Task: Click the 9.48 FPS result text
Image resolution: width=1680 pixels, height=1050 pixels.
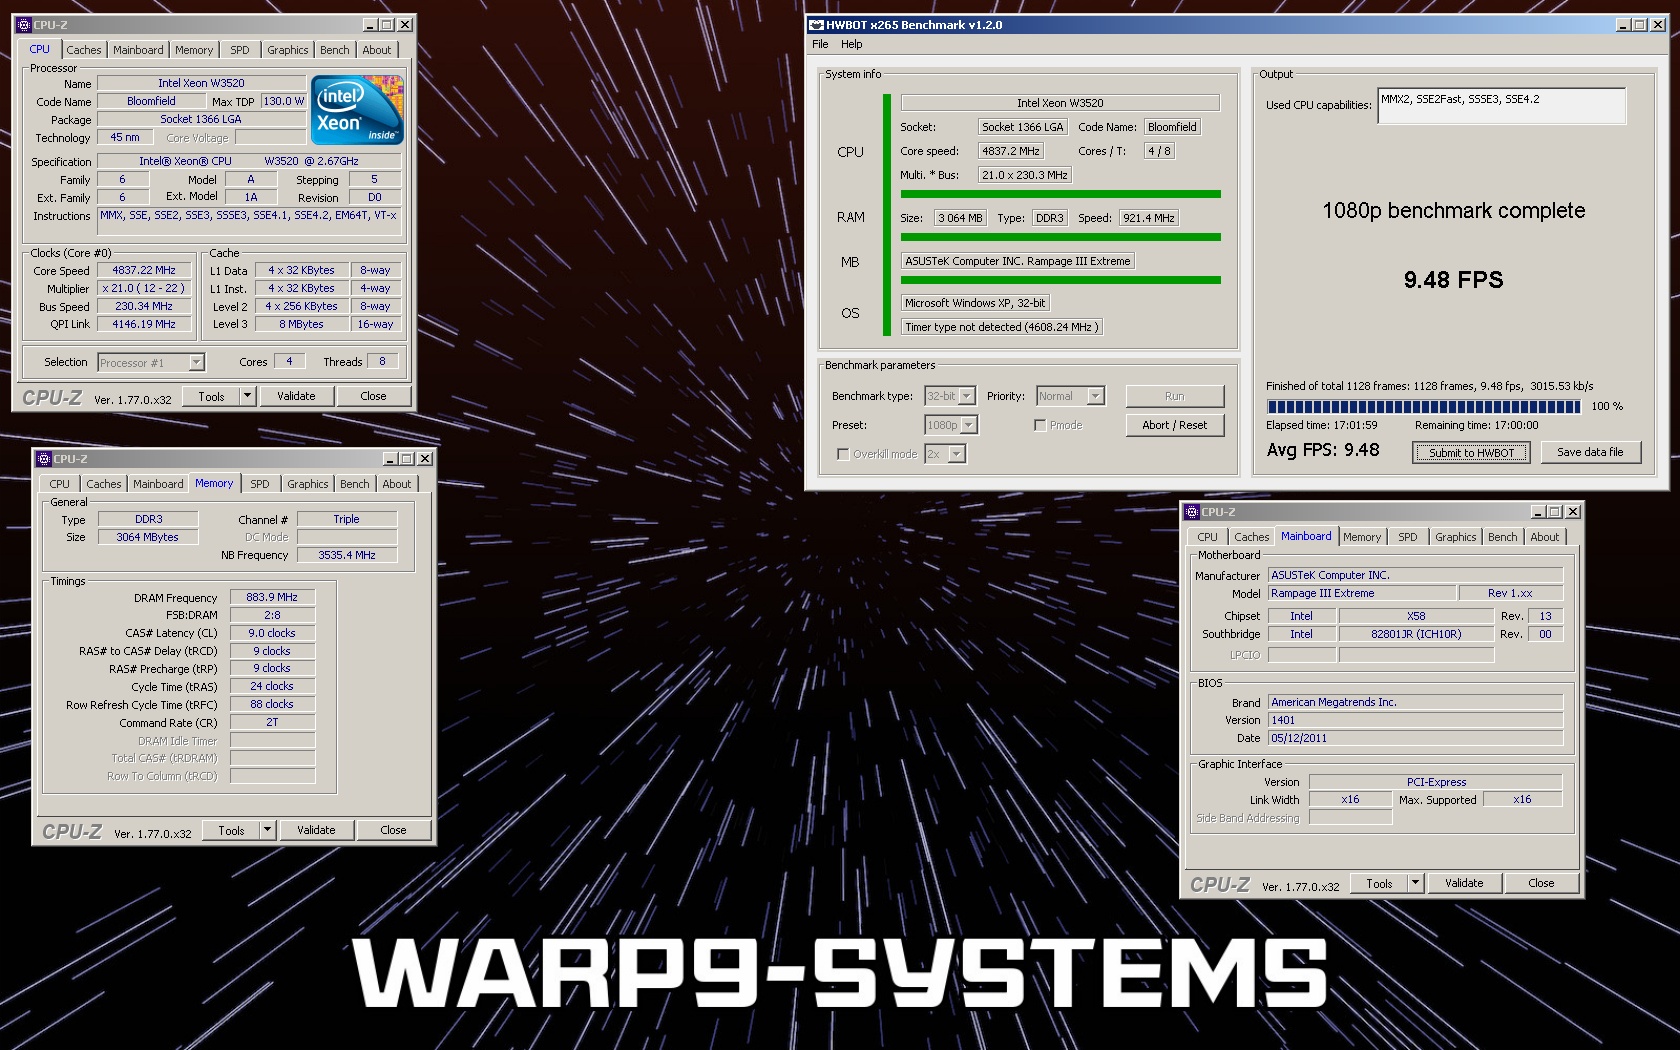Action: coord(1453,280)
